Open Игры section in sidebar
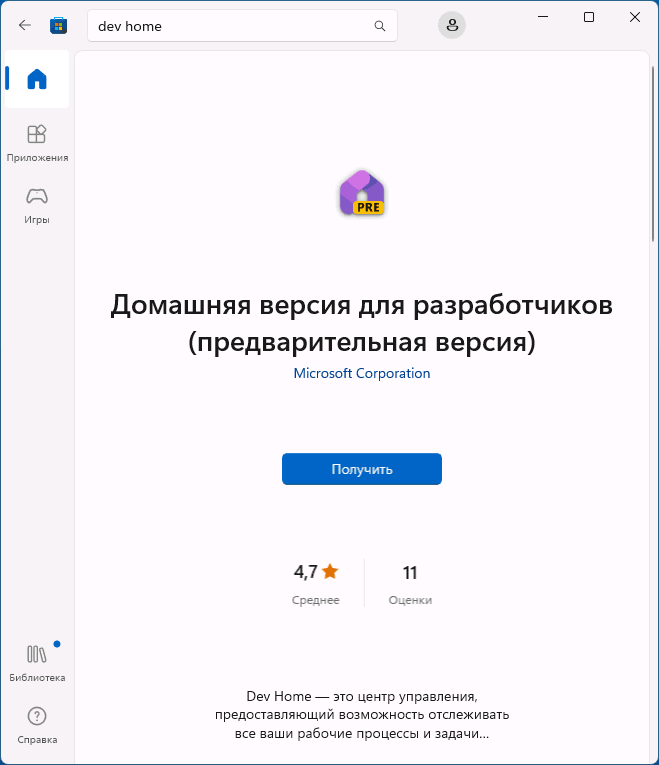The image size is (659, 765). (x=37, y=205)
